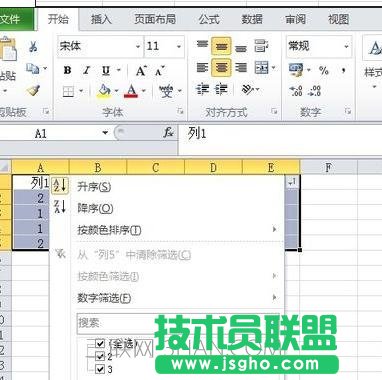Image resolution: width=382 pixels, height=380 pixels.
Task: Switch to the 页面布局 tab
Action: (155, 19)
